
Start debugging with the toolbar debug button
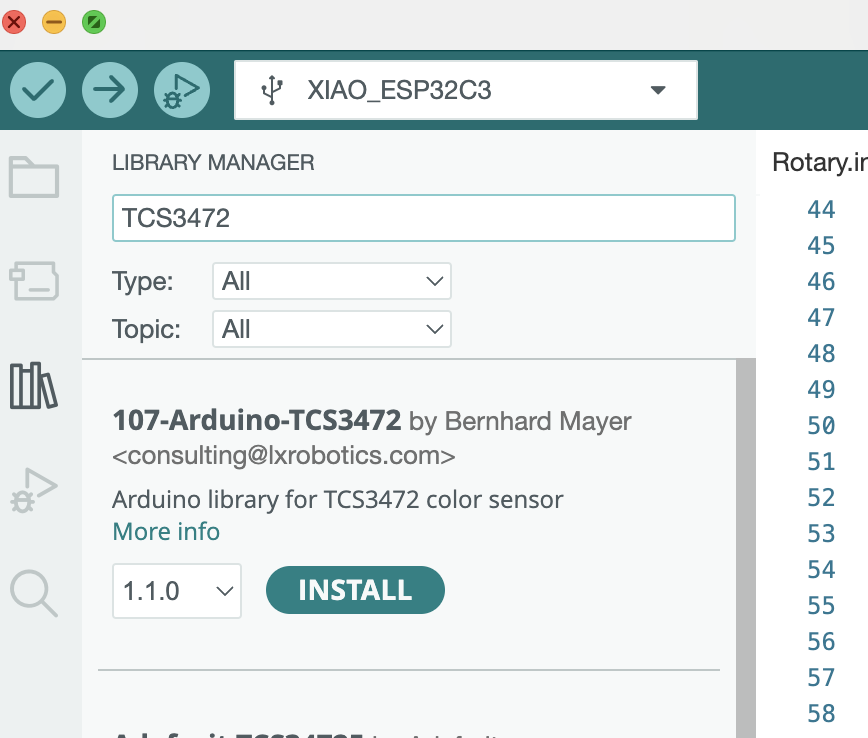pyautogui.click(x=182, y=90)
